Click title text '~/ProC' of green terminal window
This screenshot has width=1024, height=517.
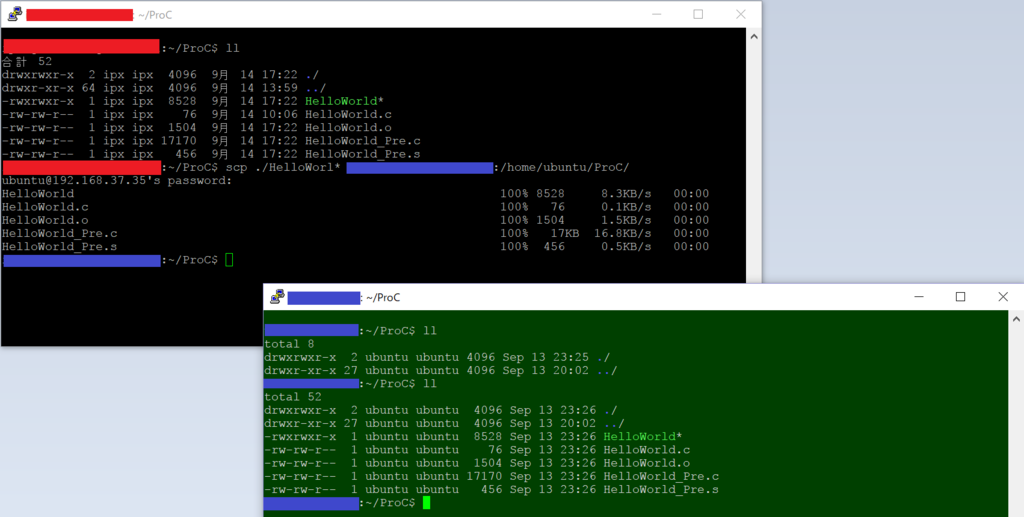[x=383, y=298]
